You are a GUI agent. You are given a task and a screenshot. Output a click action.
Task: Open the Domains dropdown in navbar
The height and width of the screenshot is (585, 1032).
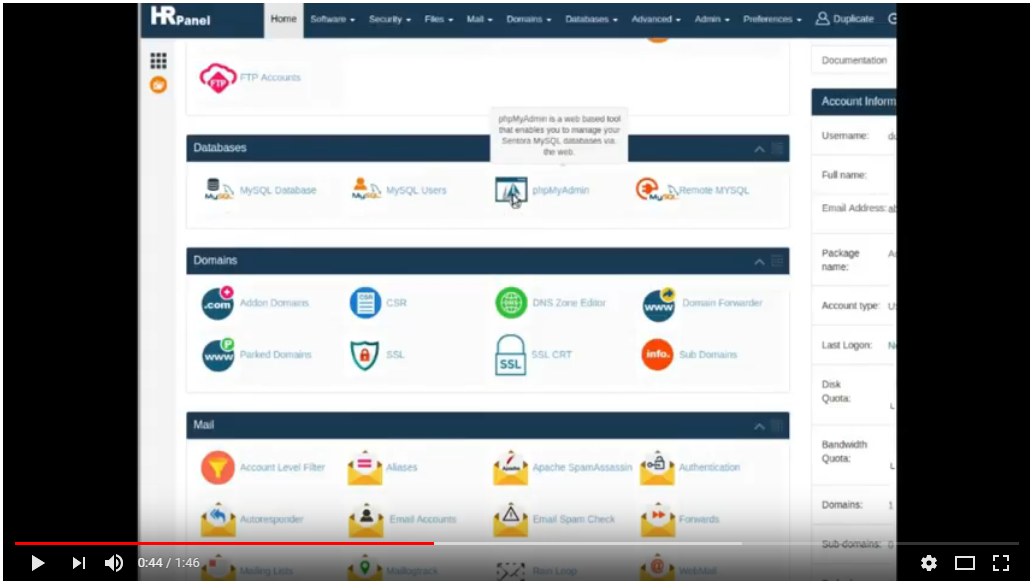529,19
